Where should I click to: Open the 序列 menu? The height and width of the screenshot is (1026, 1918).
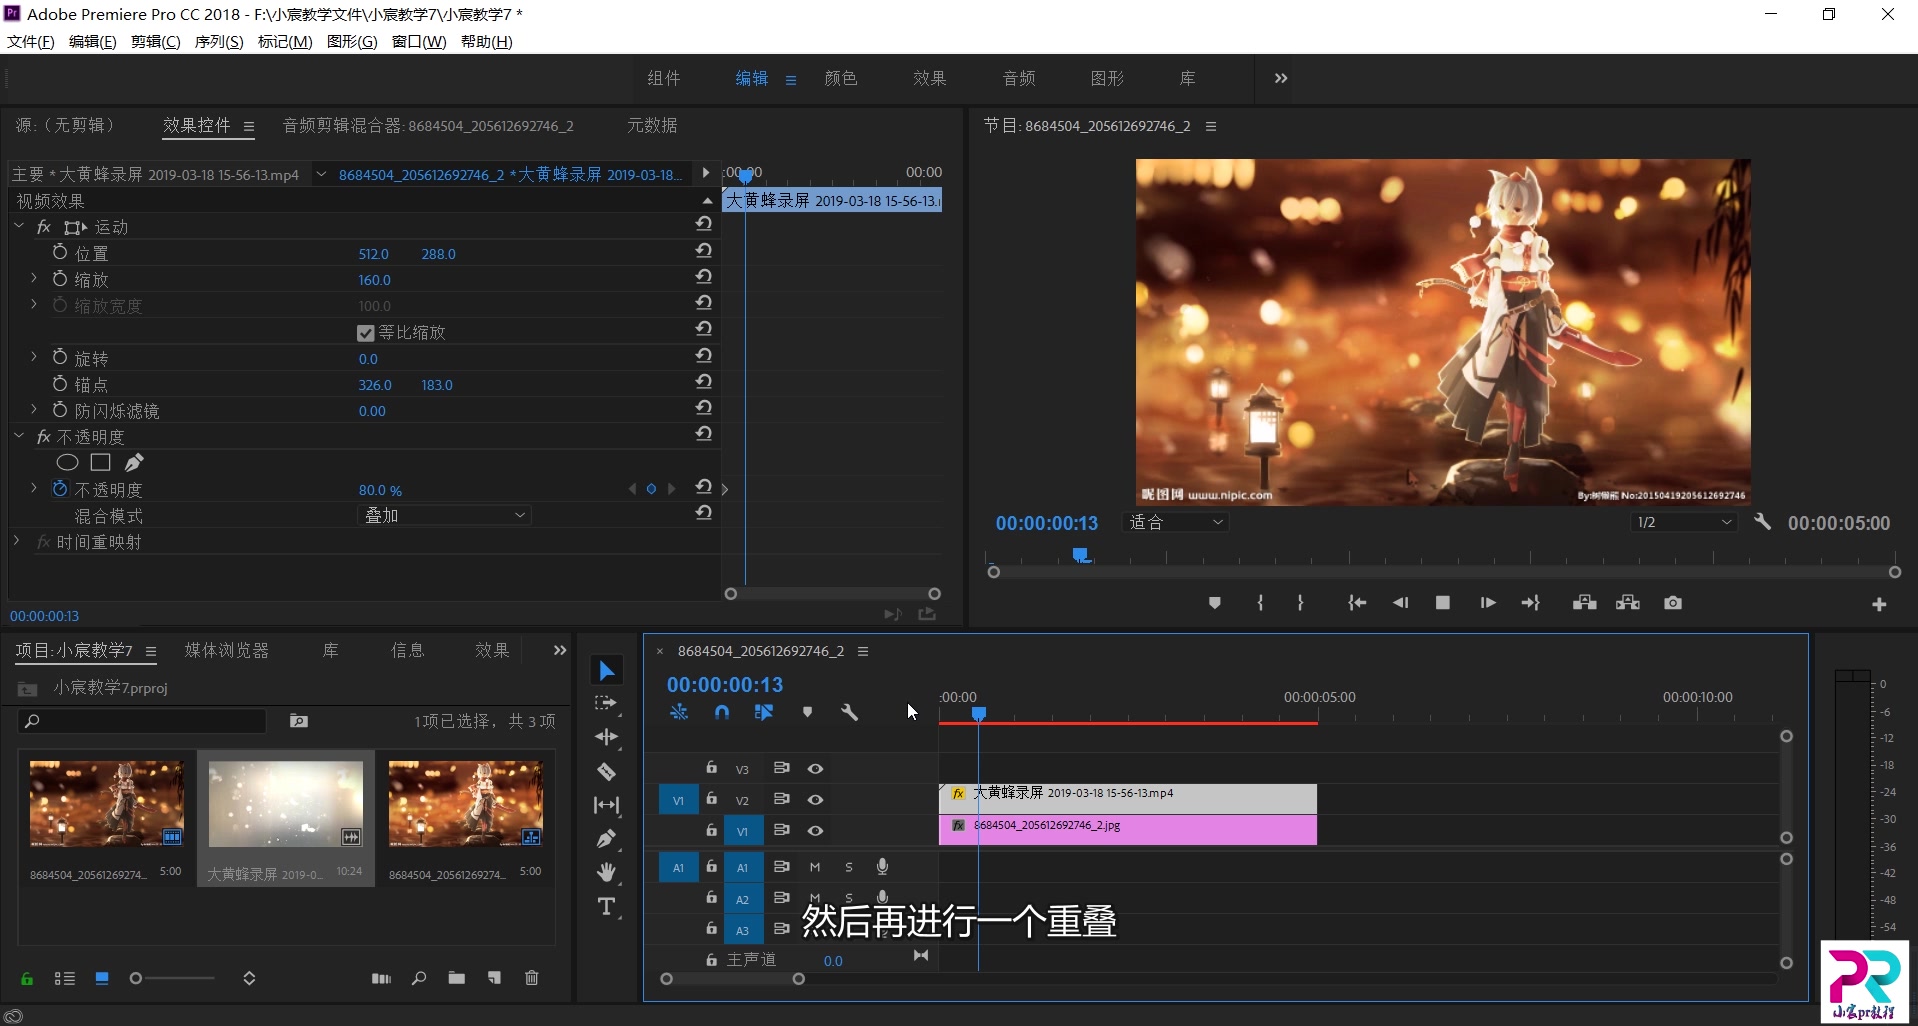[219, 41]
